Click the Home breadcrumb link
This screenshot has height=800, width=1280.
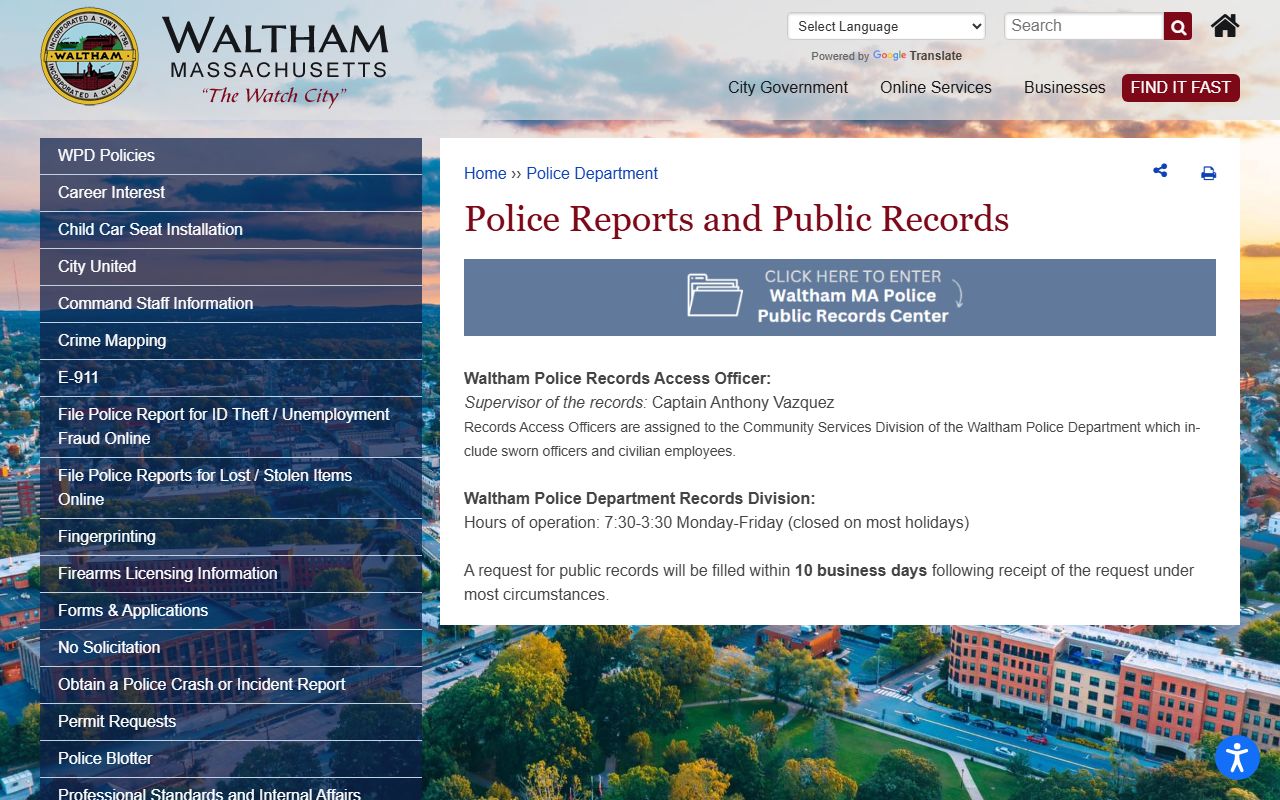click(x=485, y=173)
